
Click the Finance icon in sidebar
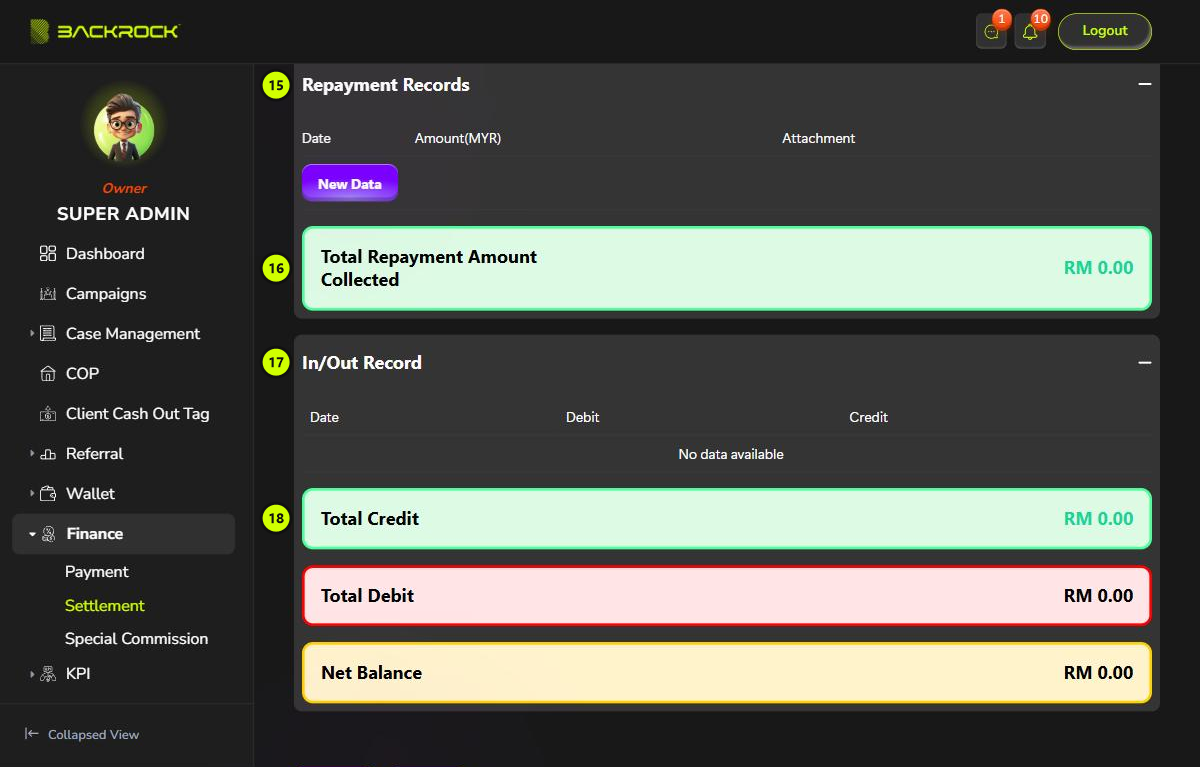pos(48,534)
